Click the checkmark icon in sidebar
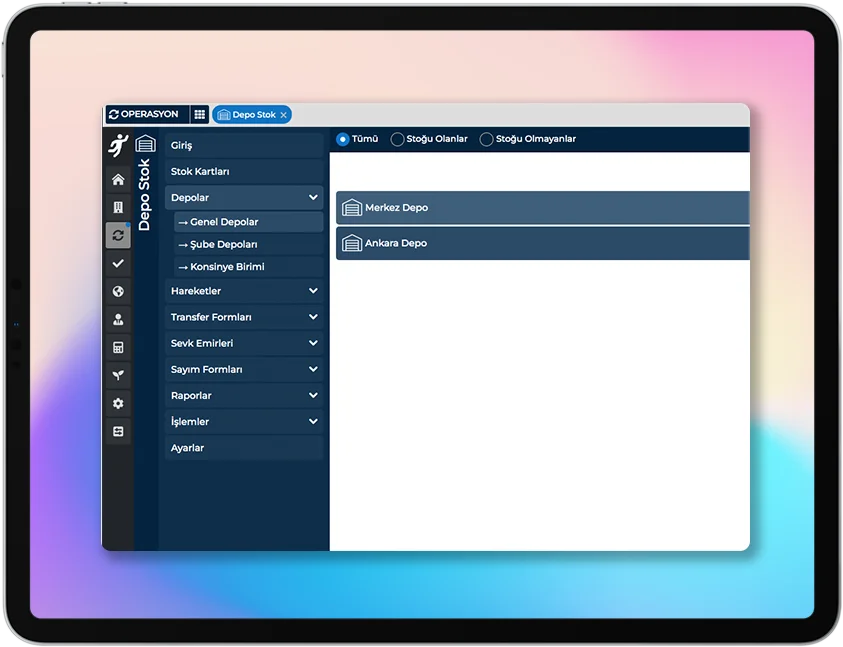Viewport: 843px width, 647px height. click(118, 263)
